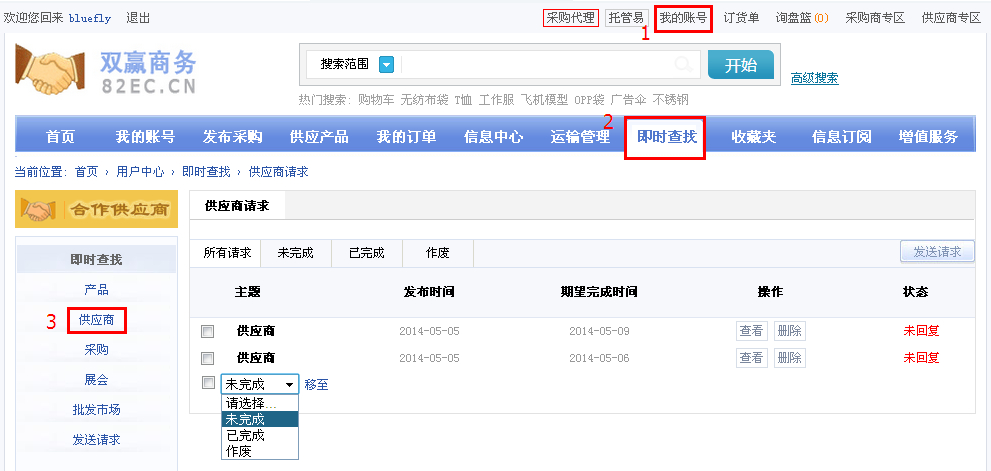Expand the 未完成 move-to combo box

pos(260,384)
